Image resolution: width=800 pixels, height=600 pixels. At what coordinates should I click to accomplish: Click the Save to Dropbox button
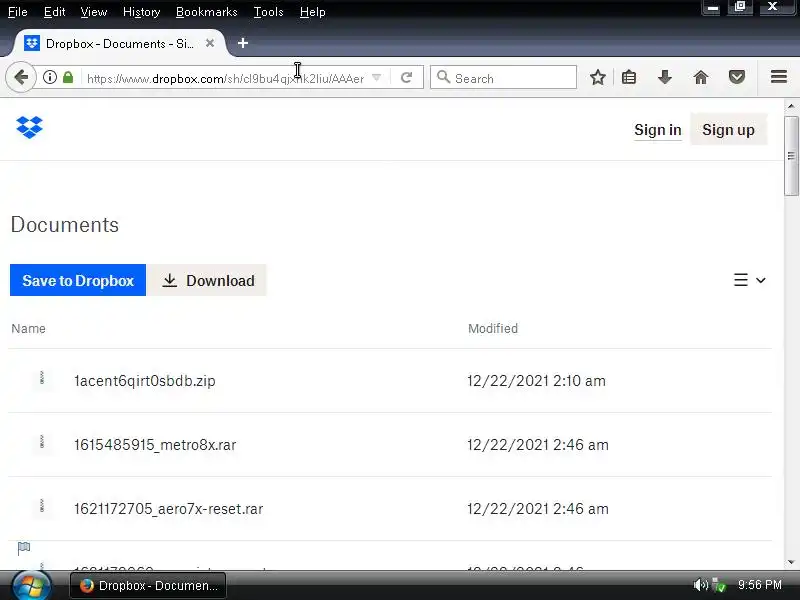pos(78,280)
